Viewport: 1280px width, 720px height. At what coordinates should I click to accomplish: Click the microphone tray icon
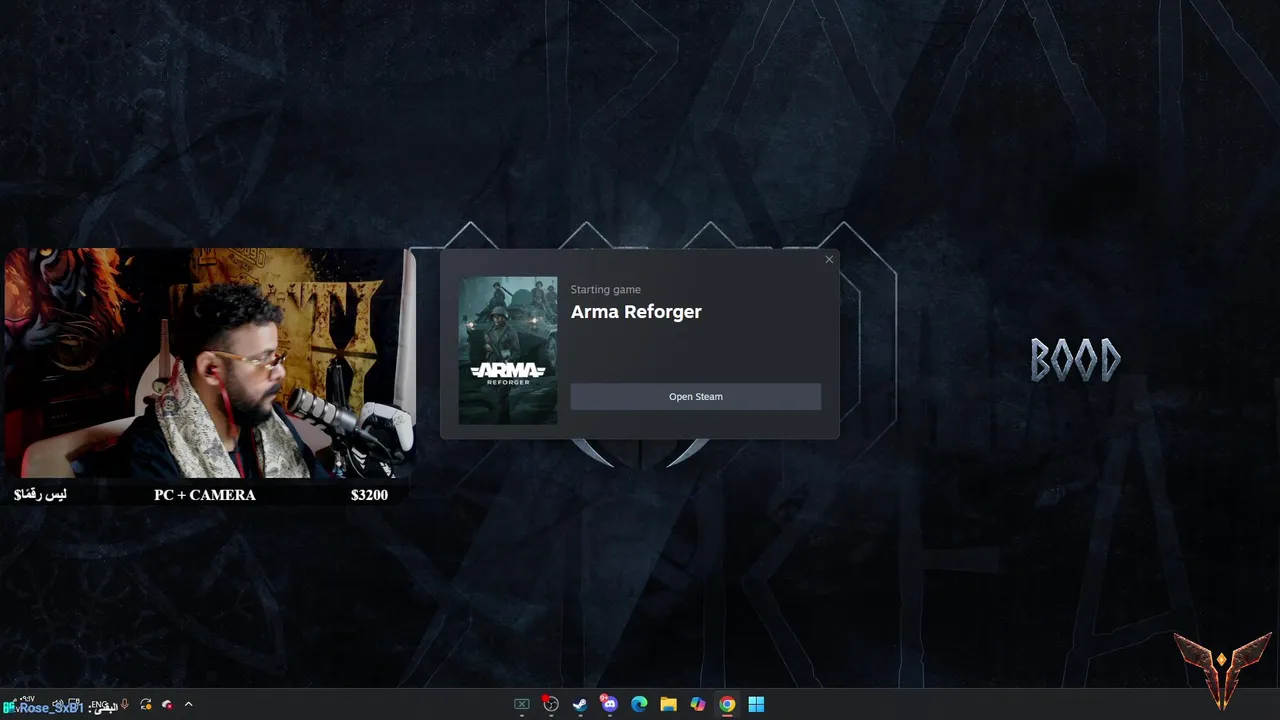pyautogui.click(x=125, y=704)
